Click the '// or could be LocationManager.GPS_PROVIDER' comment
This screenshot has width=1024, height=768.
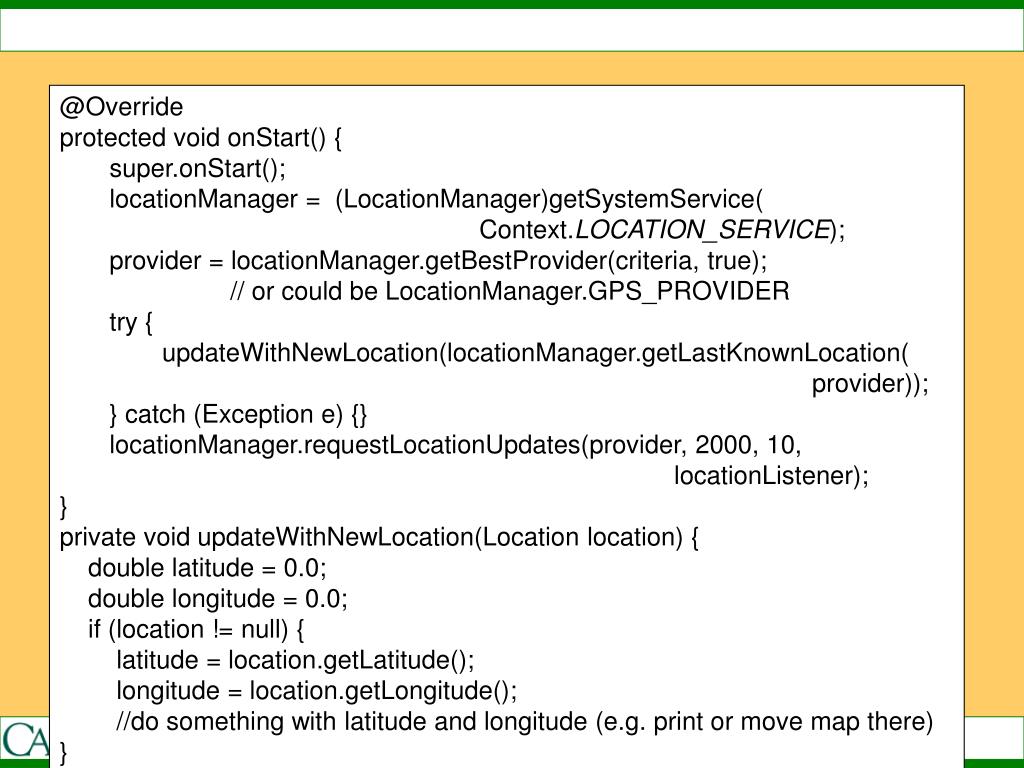[509, 292]
